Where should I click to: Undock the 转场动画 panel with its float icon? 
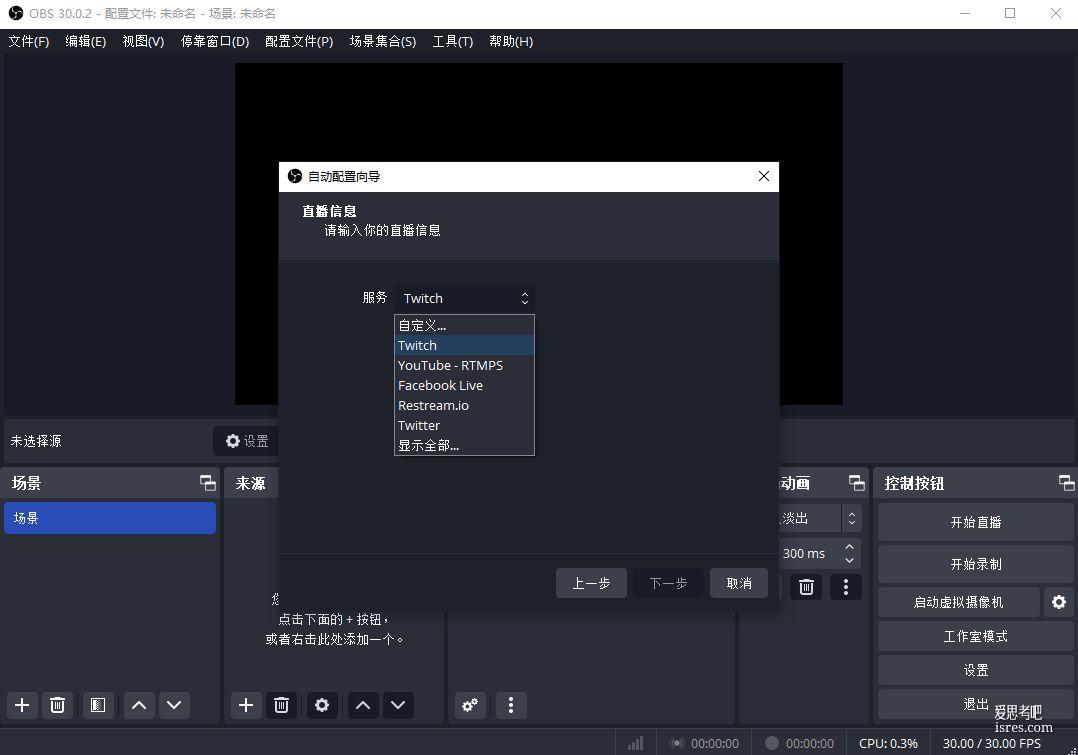point(857,483)
